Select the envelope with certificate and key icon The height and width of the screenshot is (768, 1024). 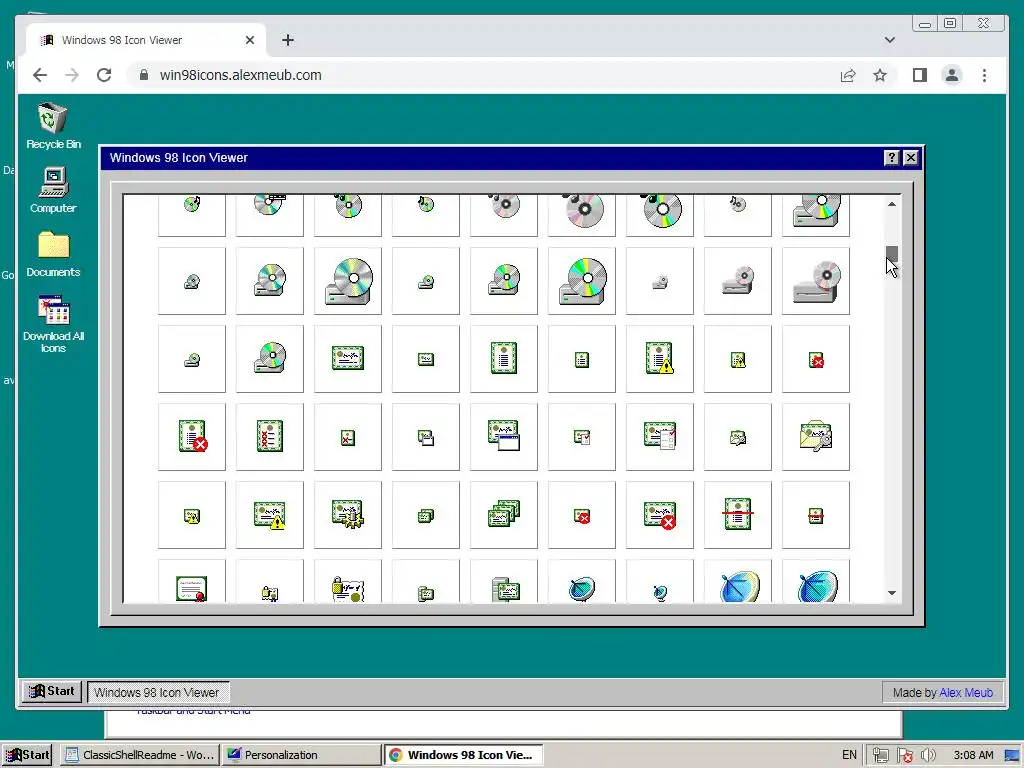click(816, 436)
